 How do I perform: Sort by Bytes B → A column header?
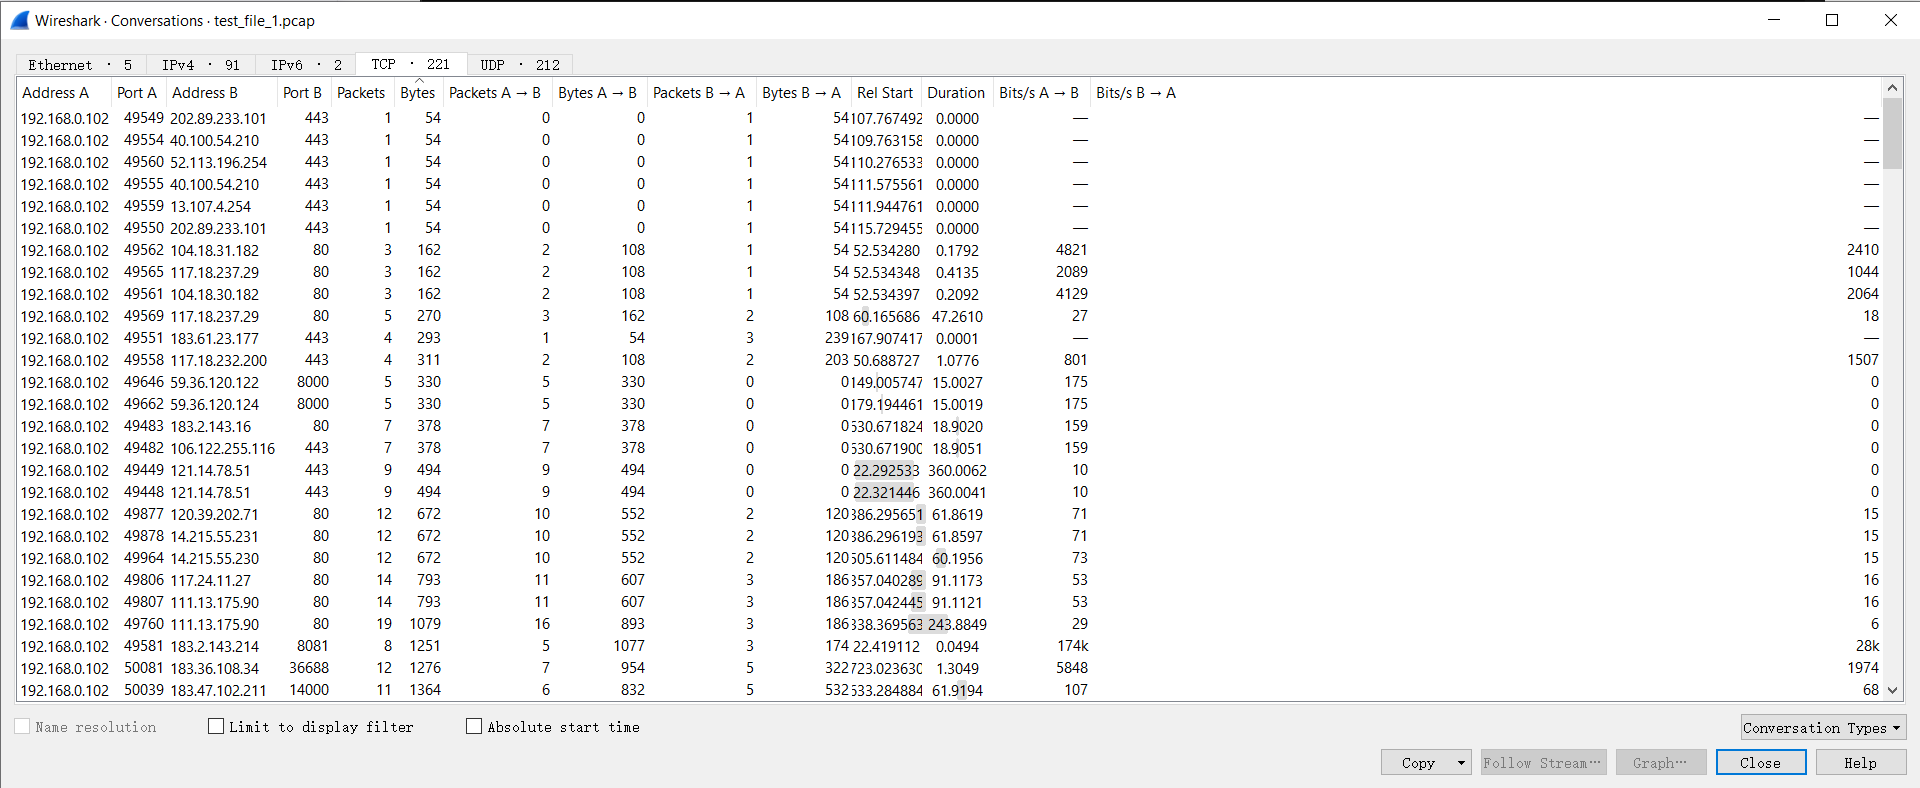coord(802,93)
